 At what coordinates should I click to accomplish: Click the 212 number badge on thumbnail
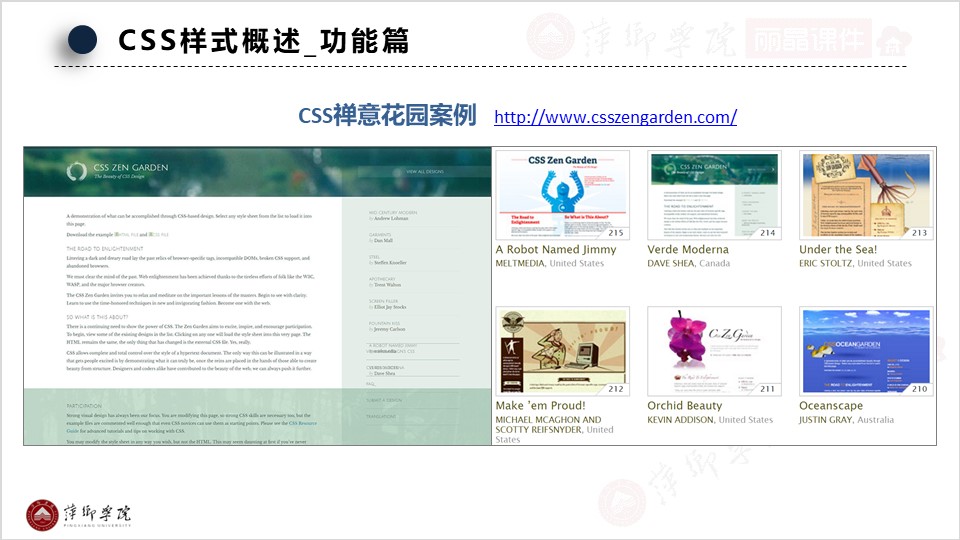(616, 389)
